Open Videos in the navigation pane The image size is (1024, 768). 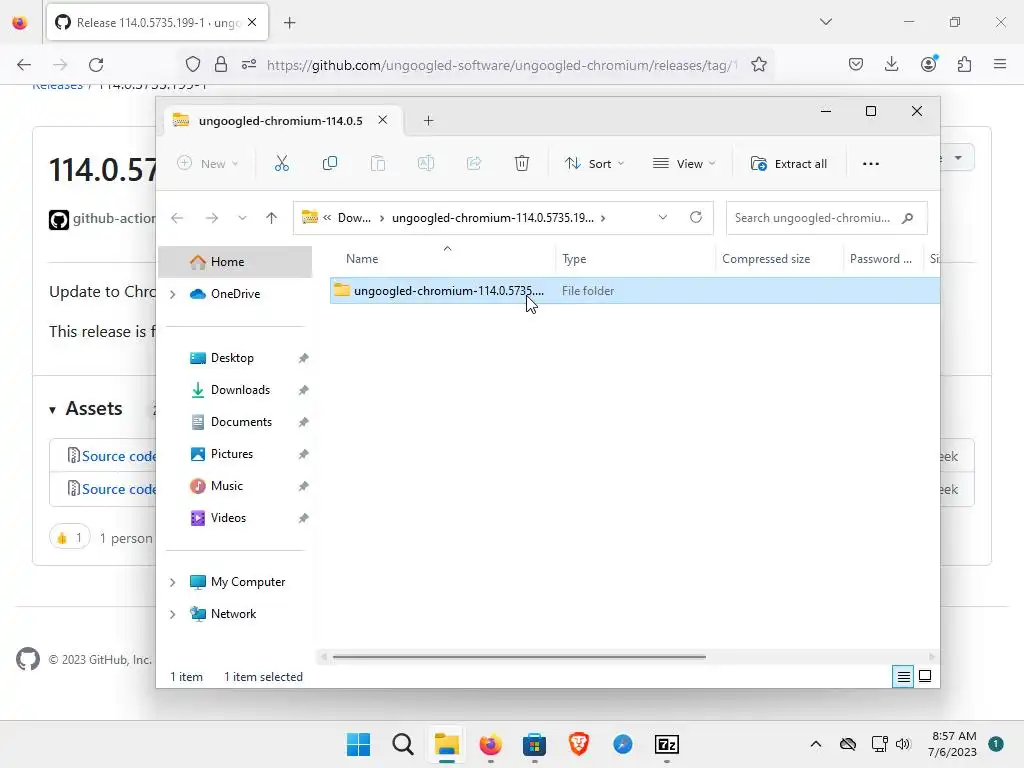point(228,518)
